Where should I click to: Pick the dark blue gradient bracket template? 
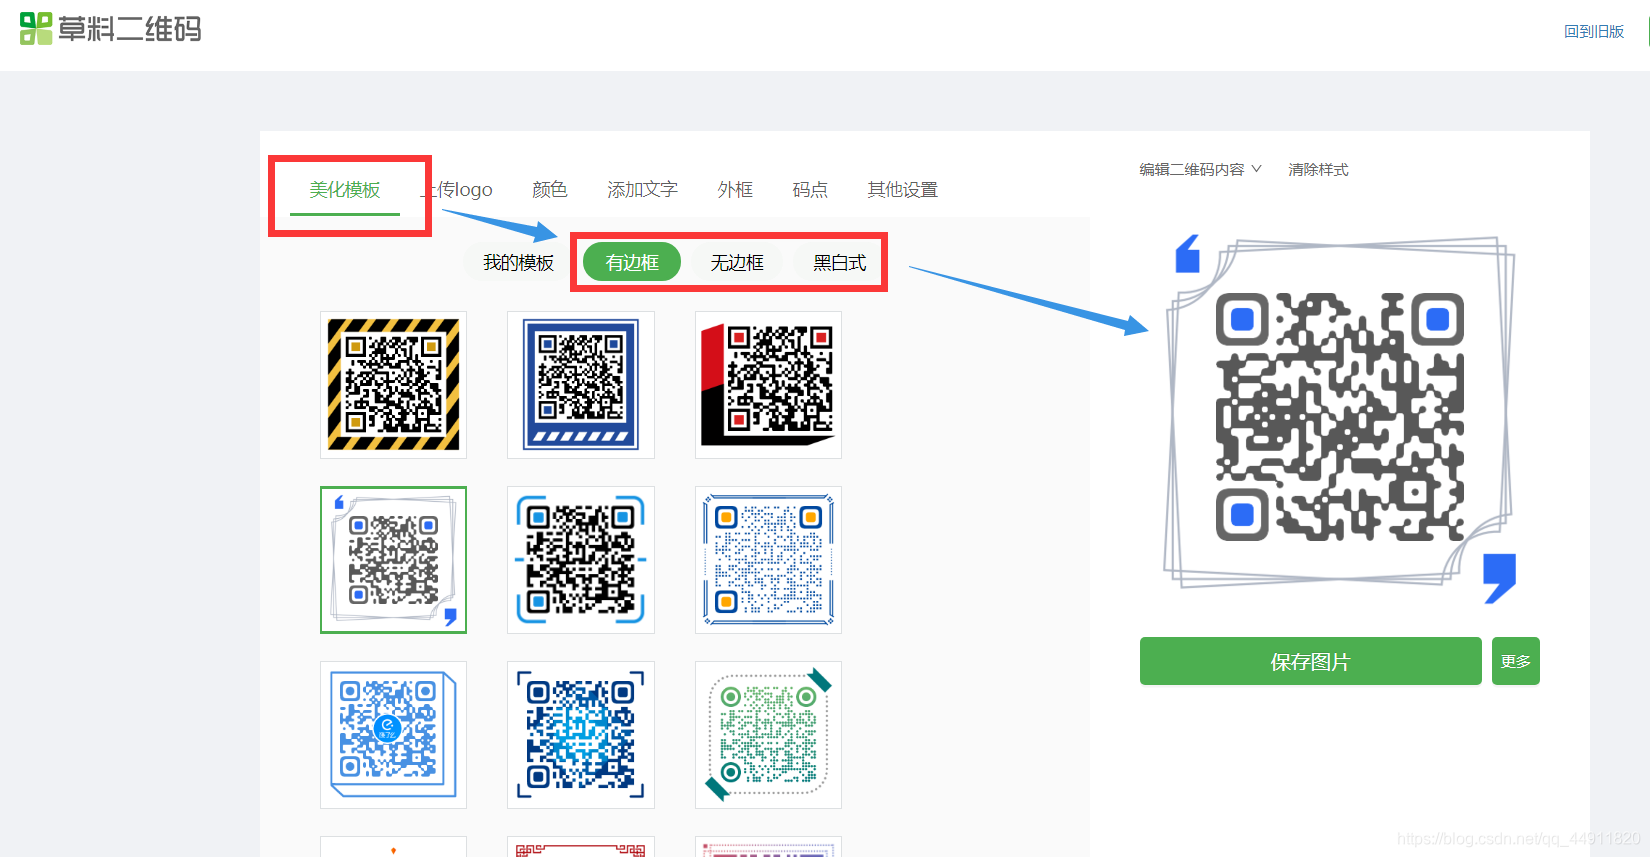[581, 735]
